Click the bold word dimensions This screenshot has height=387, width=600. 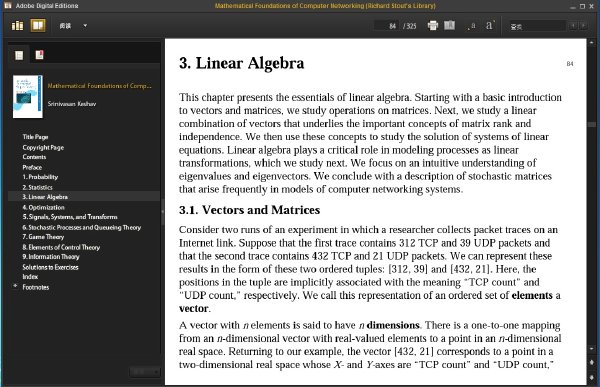point(393,325)
